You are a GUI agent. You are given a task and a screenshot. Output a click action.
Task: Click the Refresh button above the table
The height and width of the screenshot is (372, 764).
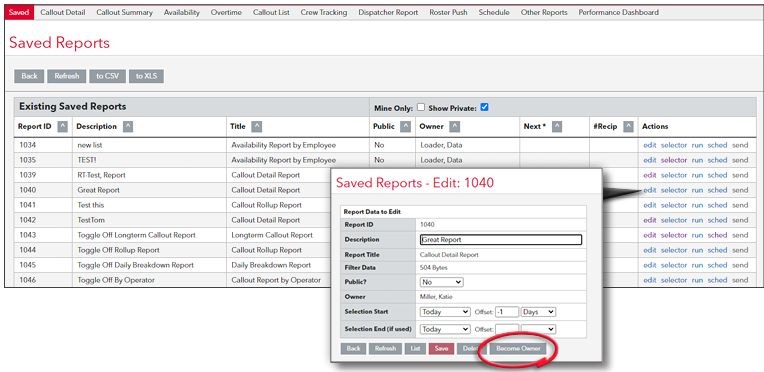[67, 76]
